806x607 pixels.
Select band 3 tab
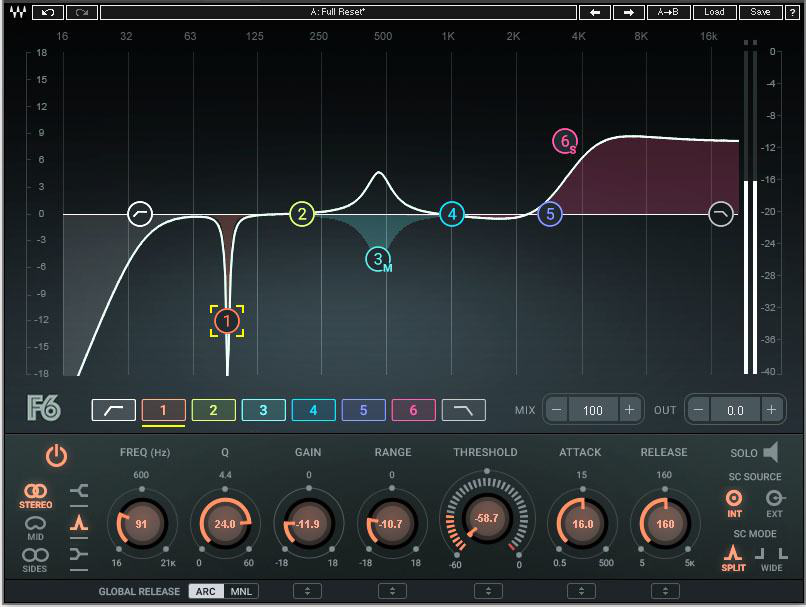(263, 410)
